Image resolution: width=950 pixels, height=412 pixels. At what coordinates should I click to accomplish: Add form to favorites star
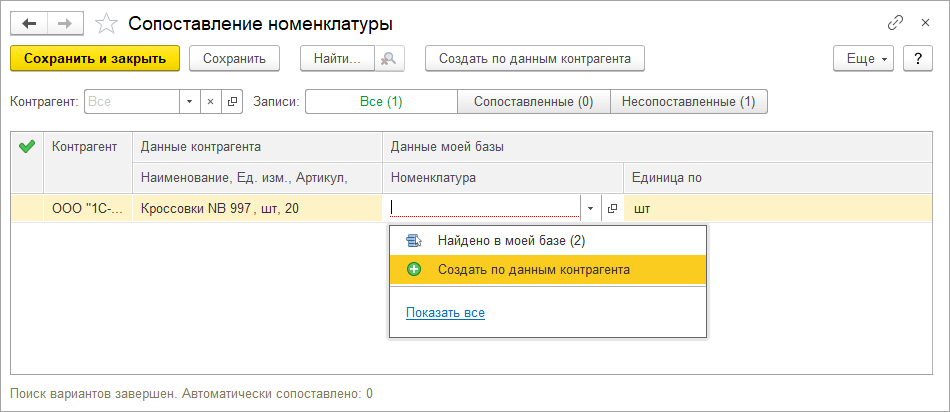click(x=106, y=22)
